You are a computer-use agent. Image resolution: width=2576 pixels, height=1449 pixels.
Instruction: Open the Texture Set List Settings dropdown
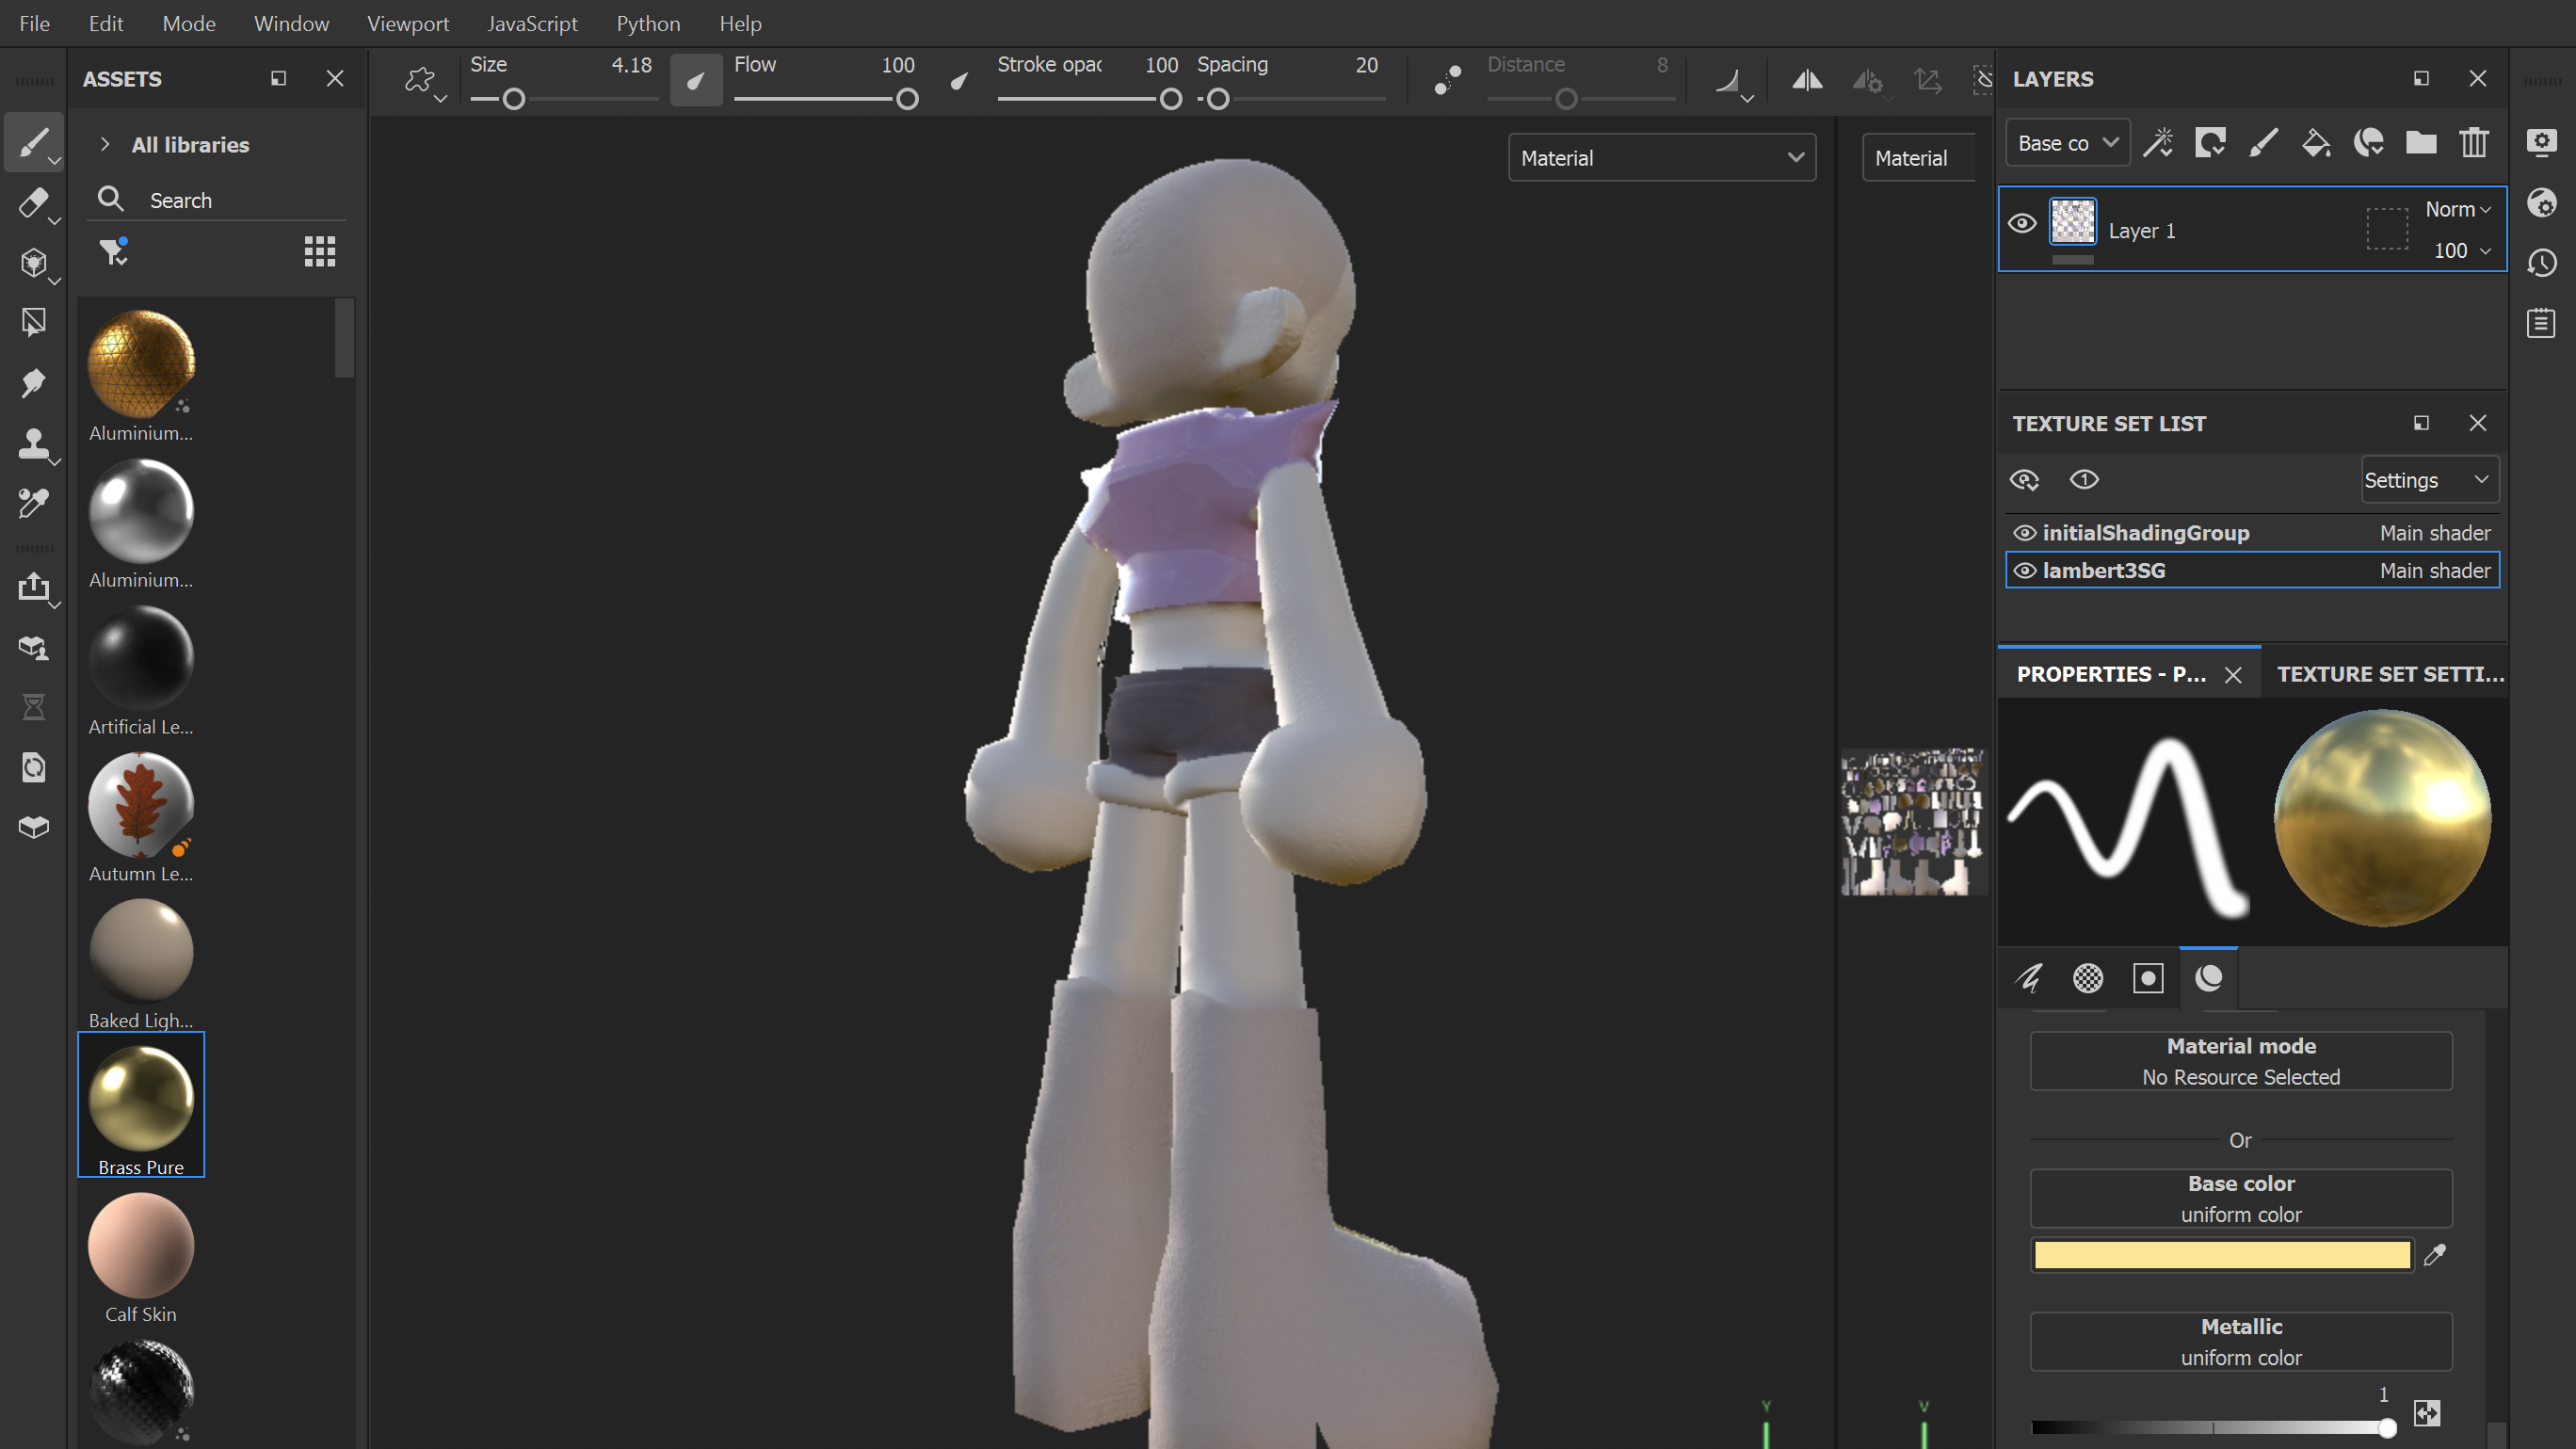[2429, 480]
